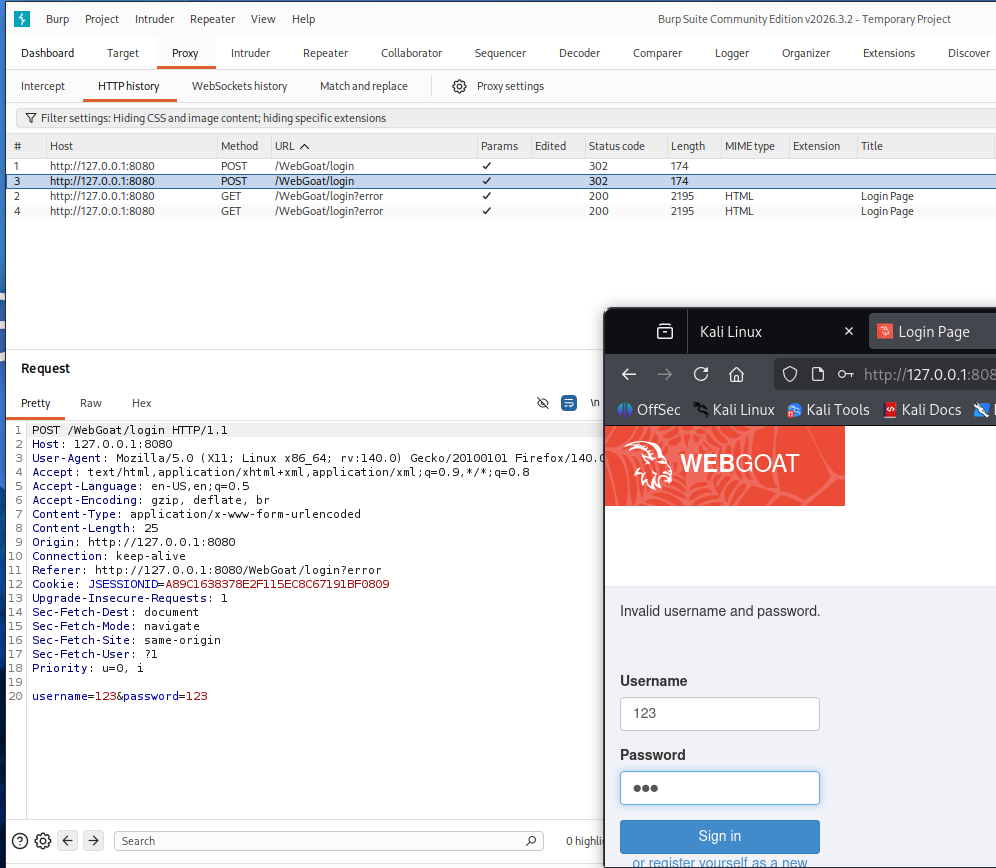Select history row 2 GET login?error

tap(501, 196)
